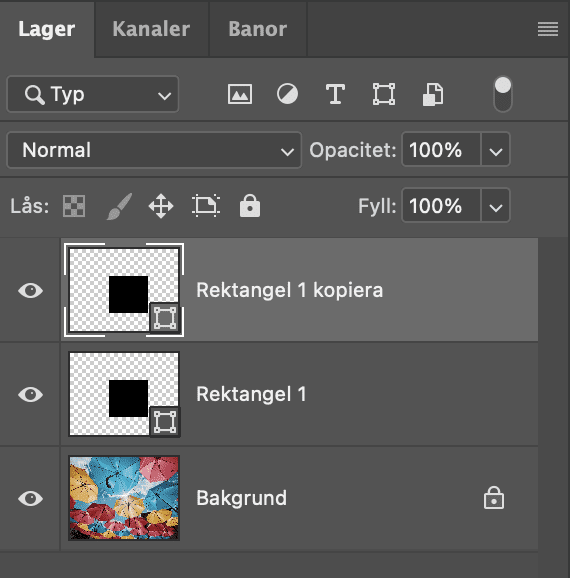Open the Fyll slider arrow

click(x=496, y=206)
